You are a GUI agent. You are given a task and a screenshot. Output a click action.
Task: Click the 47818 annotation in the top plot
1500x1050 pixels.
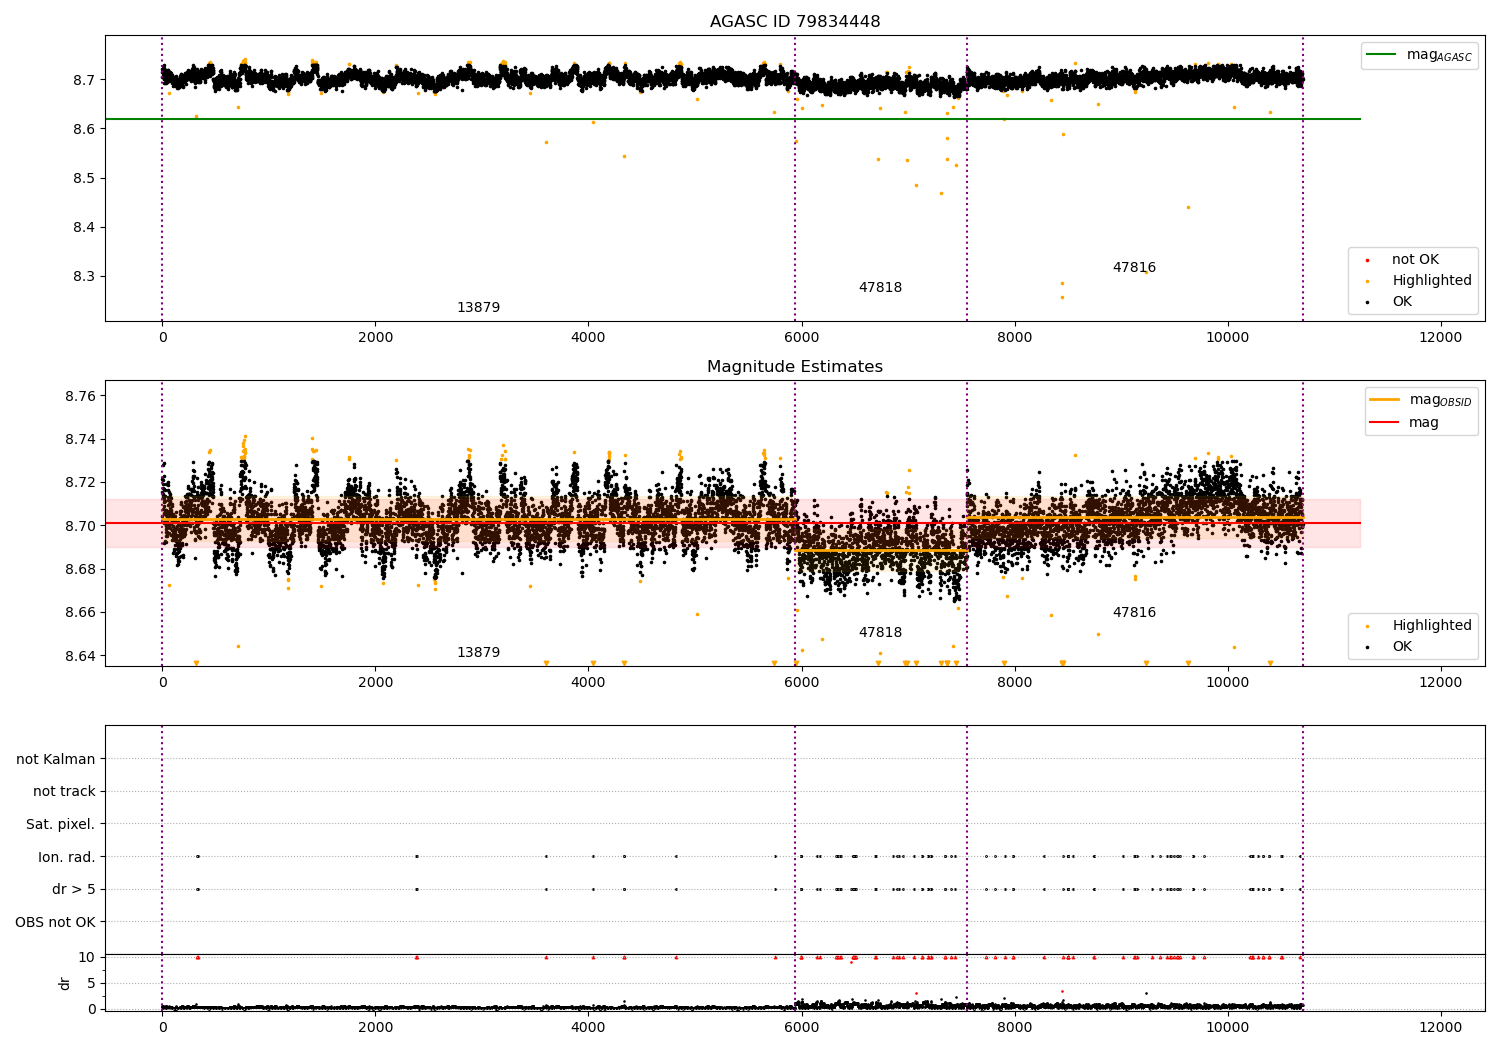(880, 288)
